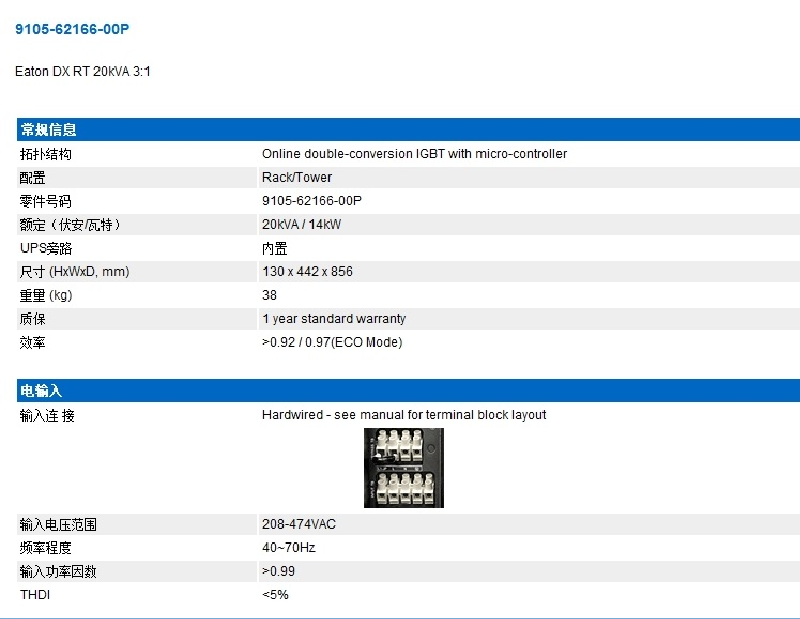Select the 零件号码 row label

[45, 201]
